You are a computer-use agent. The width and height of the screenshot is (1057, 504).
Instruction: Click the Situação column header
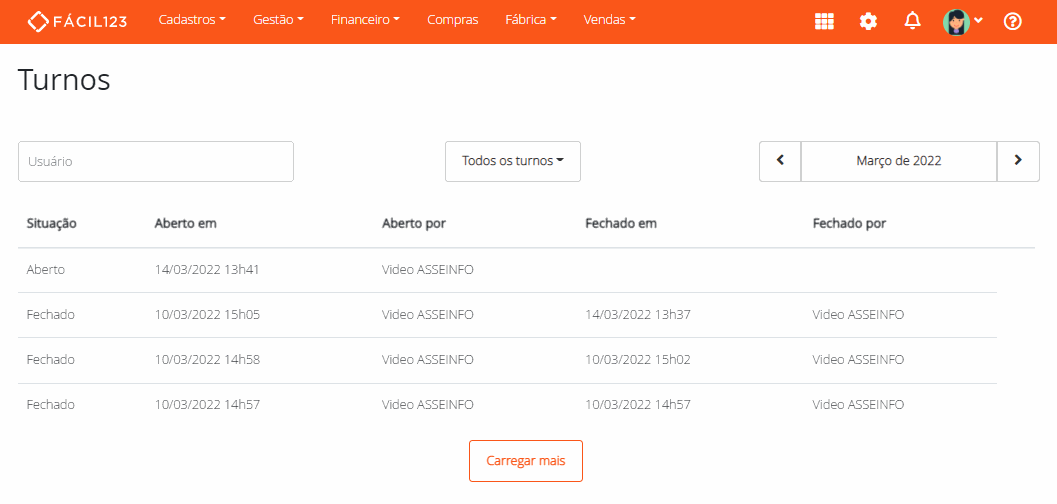coord(51,224)
